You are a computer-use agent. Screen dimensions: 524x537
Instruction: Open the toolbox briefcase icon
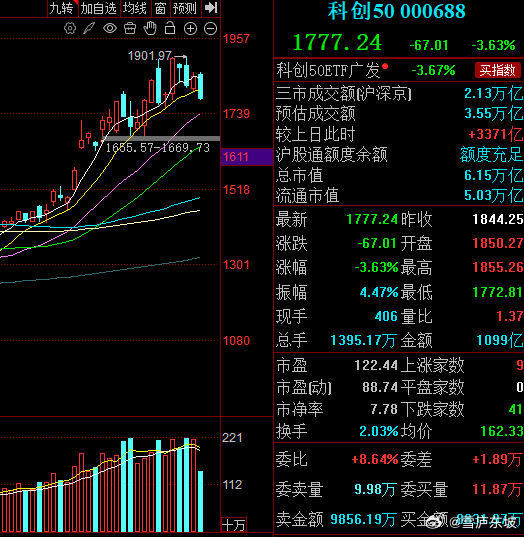pyautogui.click(x=130, y=28)
